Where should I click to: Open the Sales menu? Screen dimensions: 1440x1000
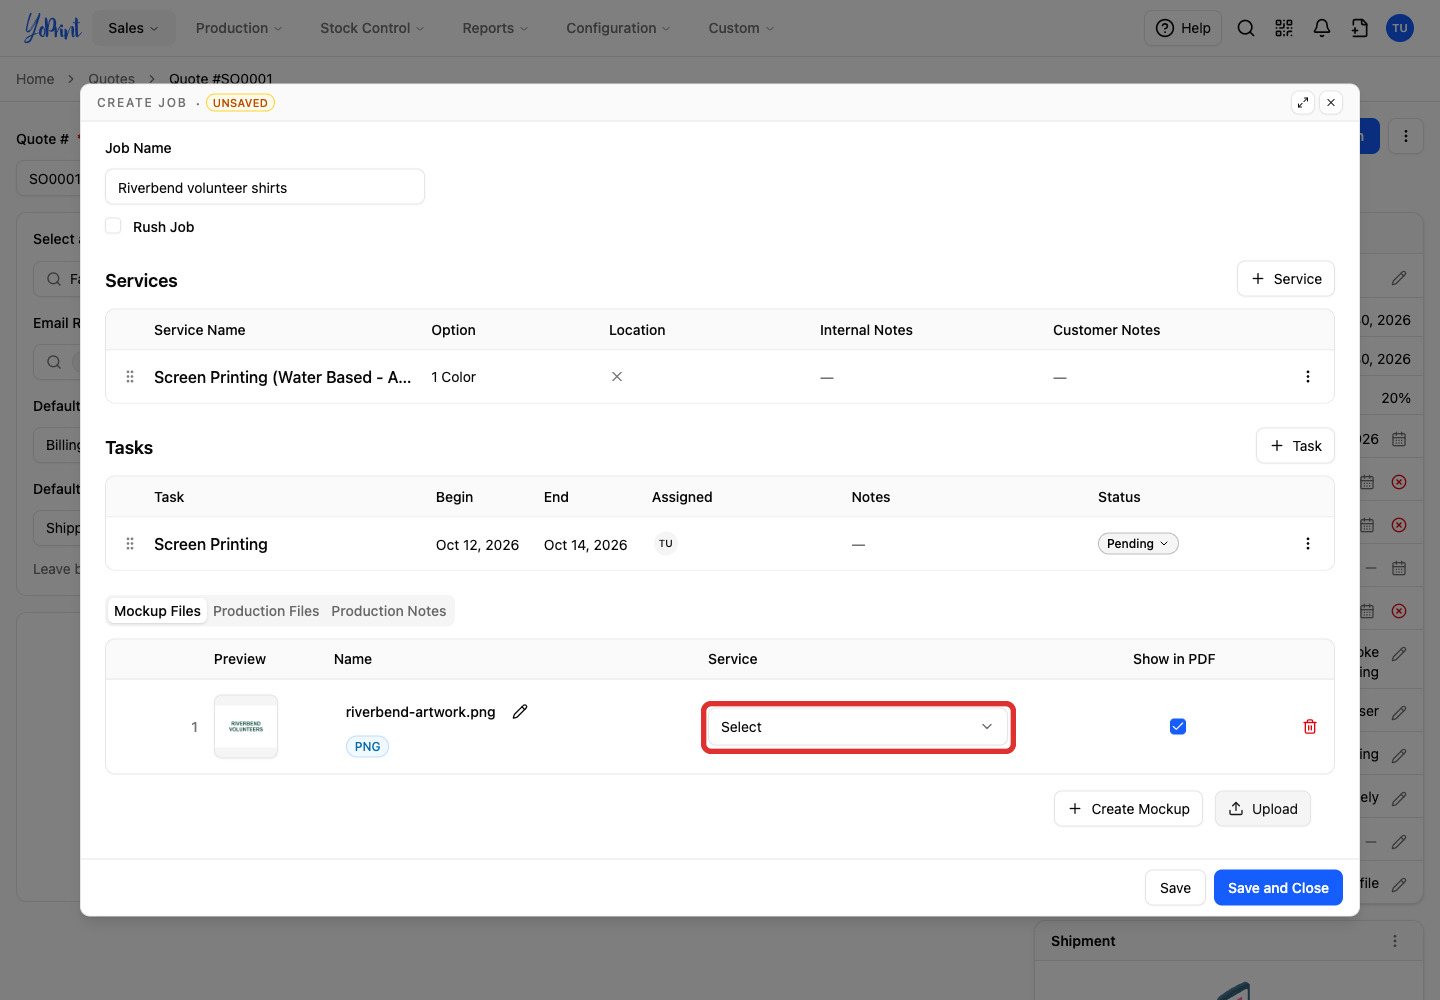point(133,28)
